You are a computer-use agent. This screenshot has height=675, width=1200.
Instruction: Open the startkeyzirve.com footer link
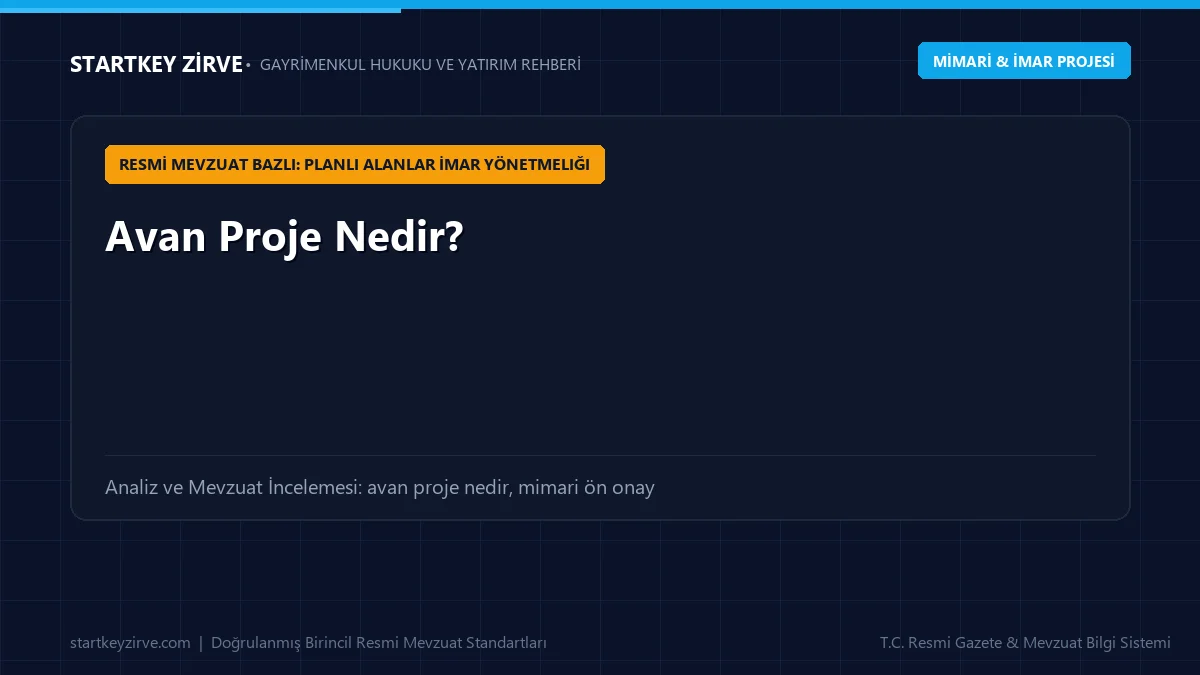(x=130, y=643)
